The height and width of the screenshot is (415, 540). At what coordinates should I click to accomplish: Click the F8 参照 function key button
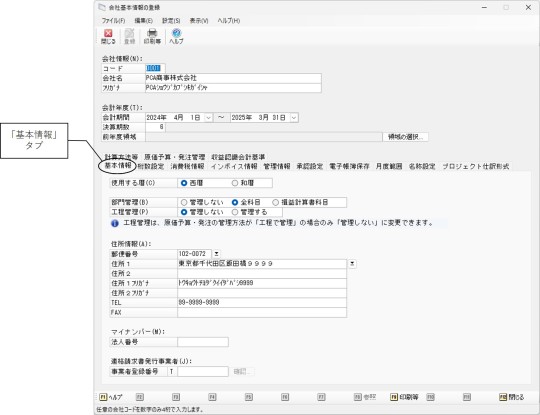[x=365, y=397]
